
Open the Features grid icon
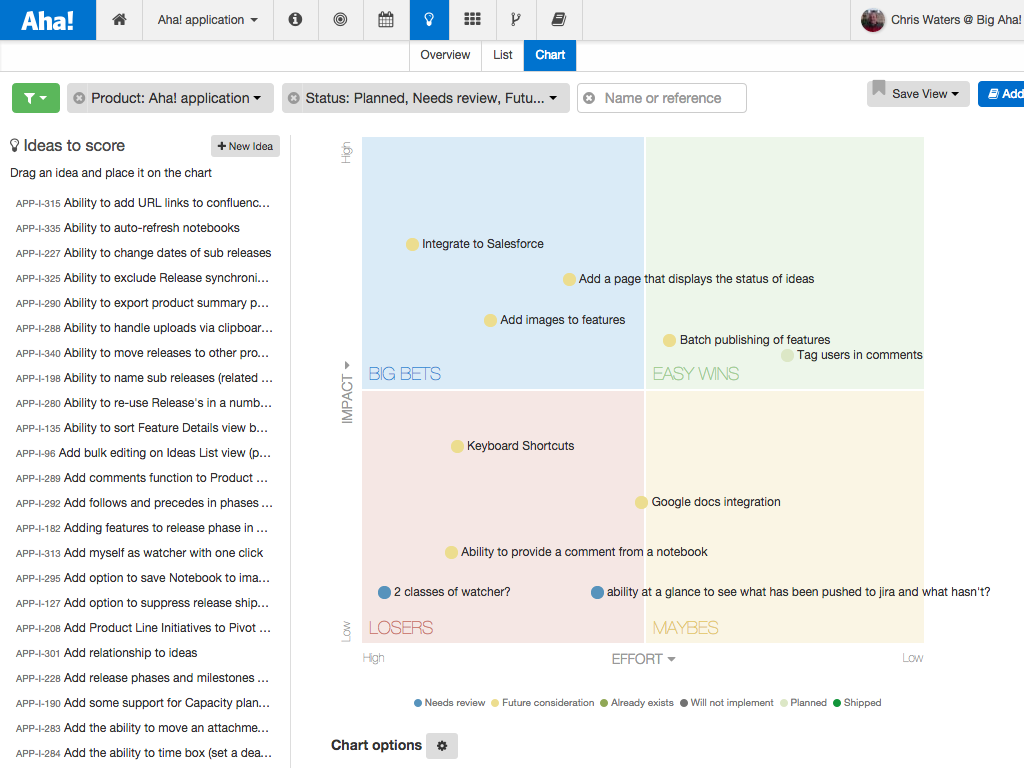(472, 19)
